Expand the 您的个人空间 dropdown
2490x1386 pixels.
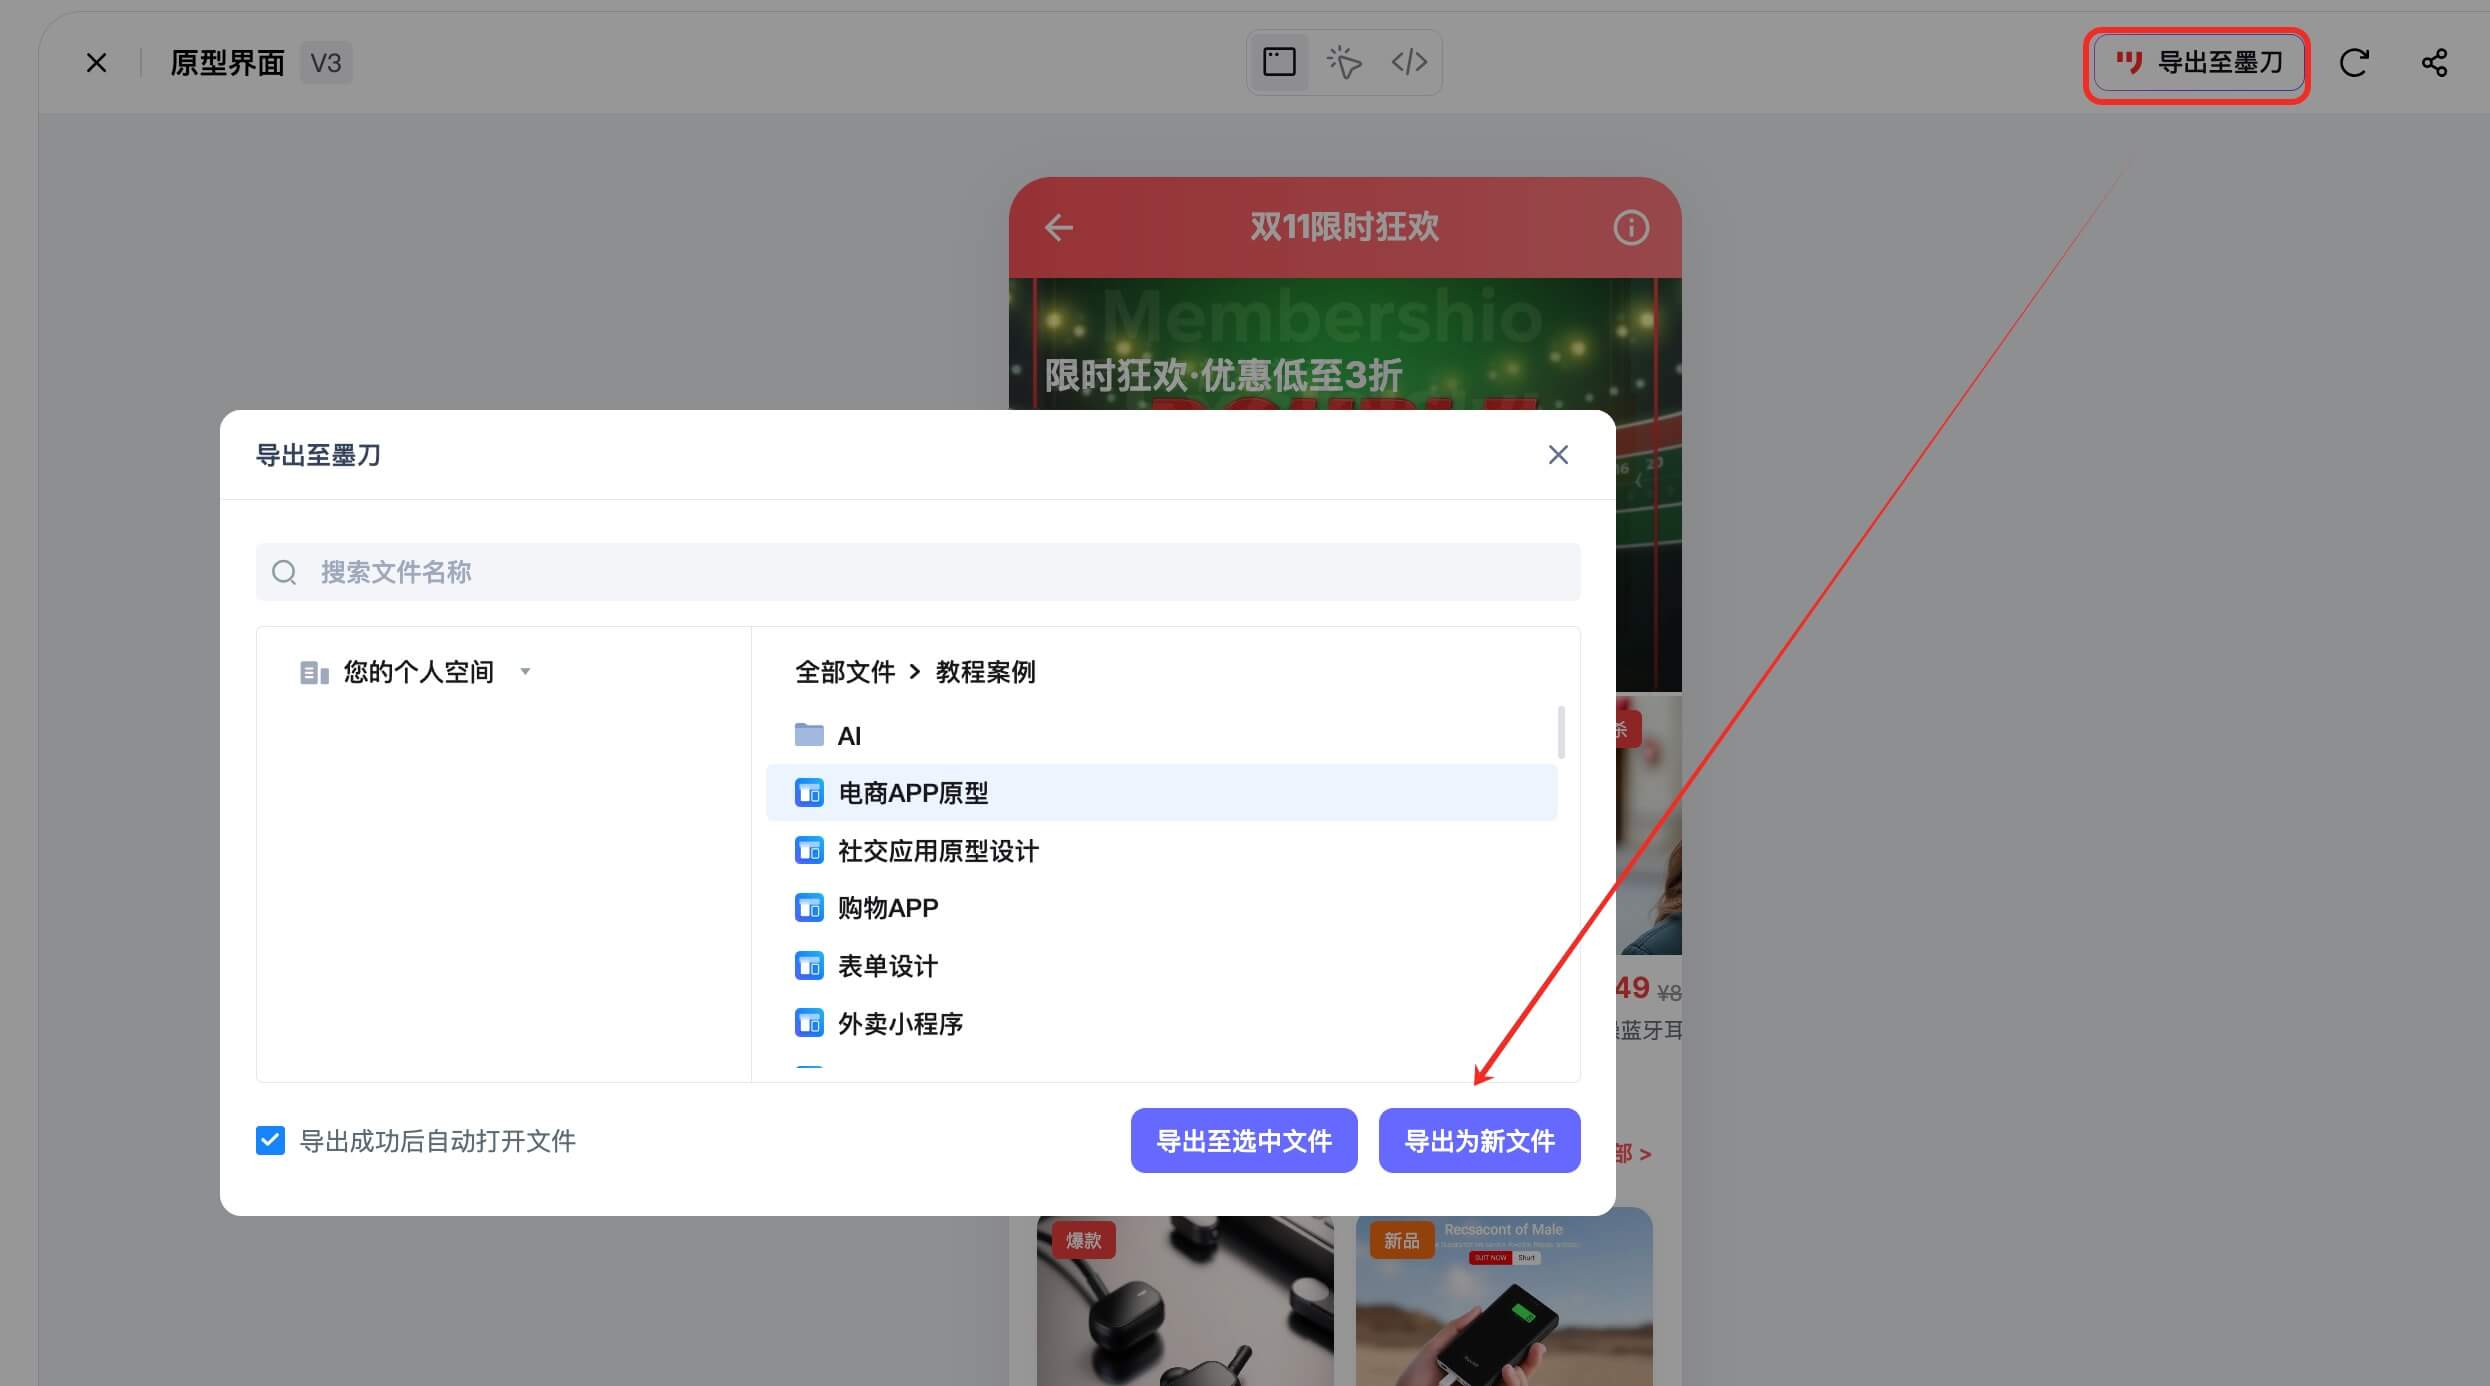point(524,672)
